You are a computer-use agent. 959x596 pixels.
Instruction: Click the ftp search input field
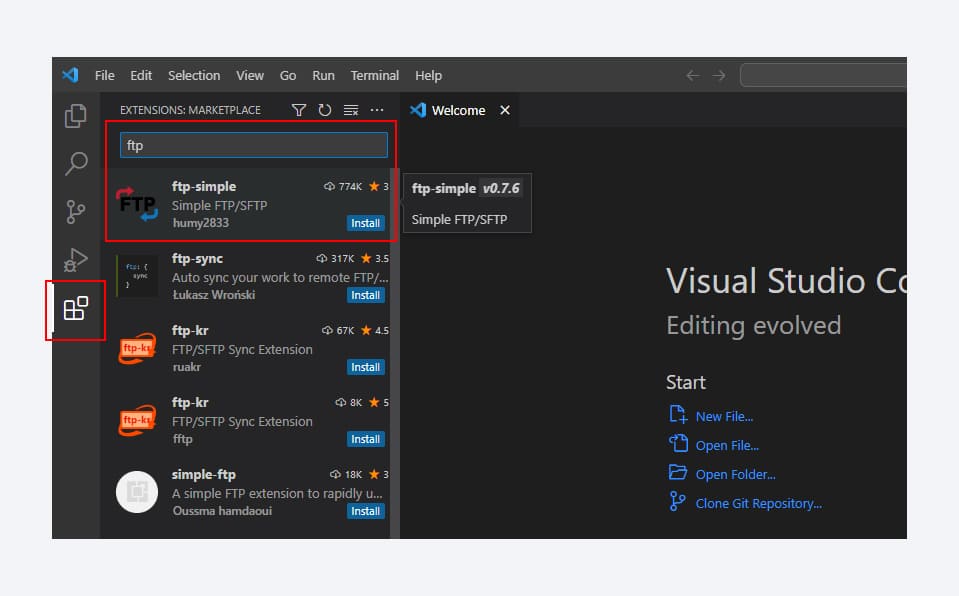(253, 144)
